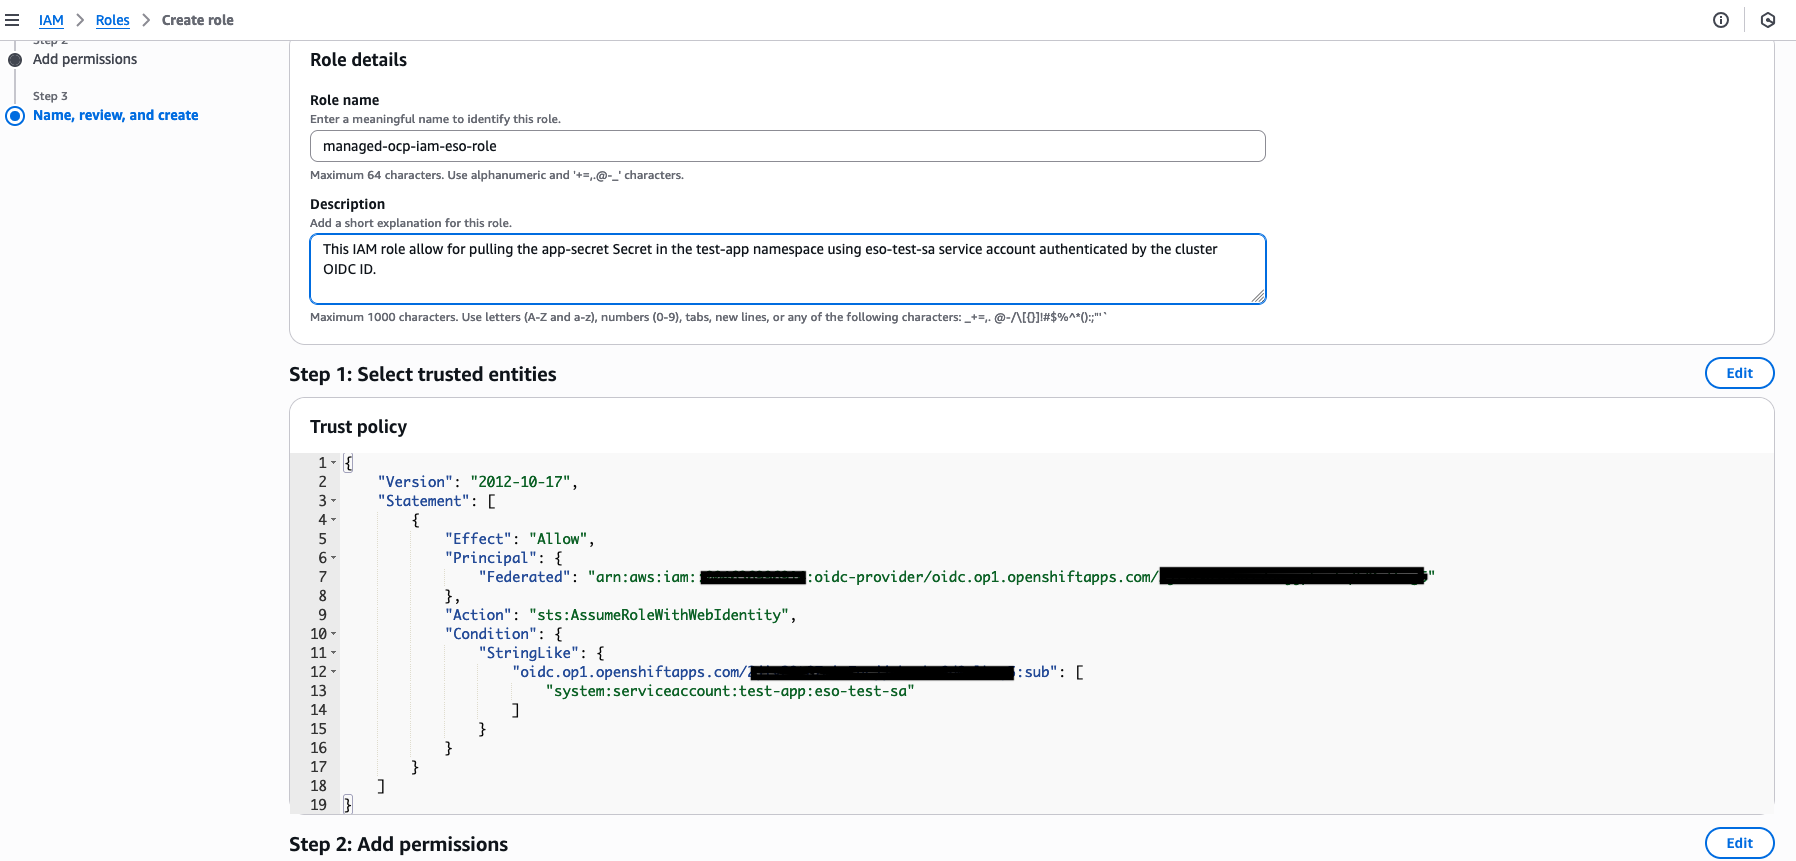Collapse the fold arrow on line 1

click(334, 463)
